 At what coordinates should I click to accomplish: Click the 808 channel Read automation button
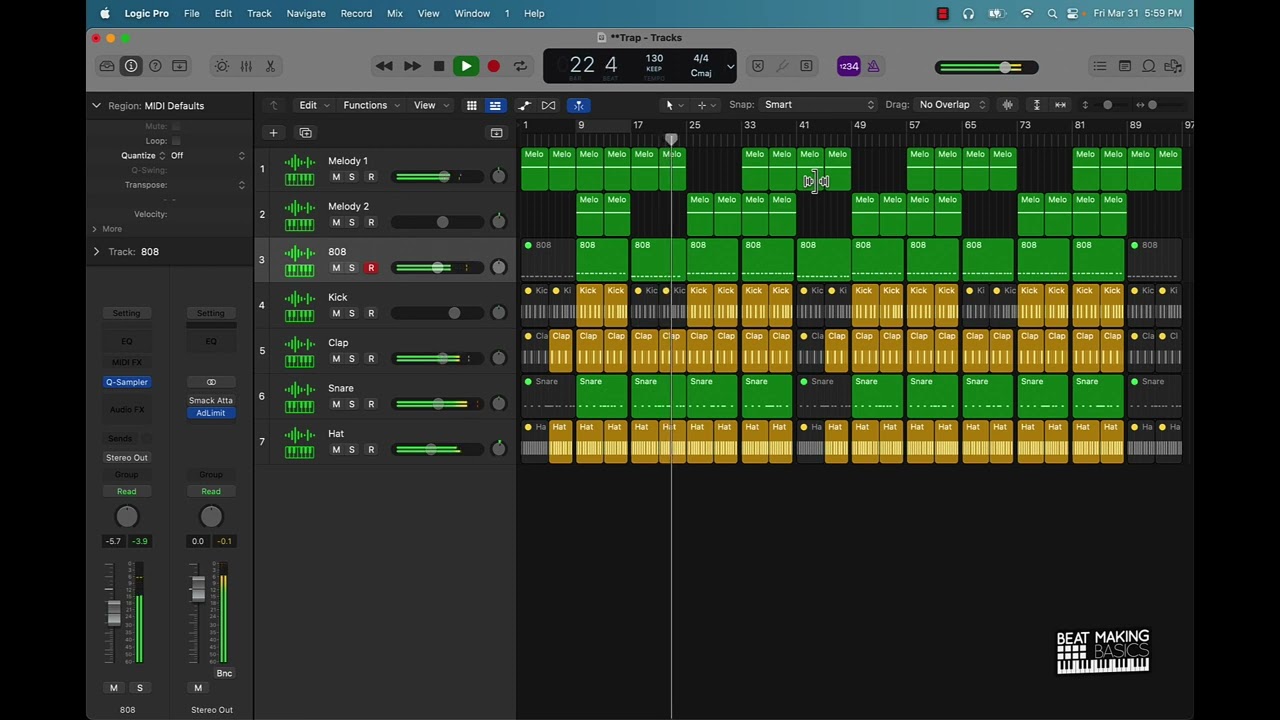127,491
